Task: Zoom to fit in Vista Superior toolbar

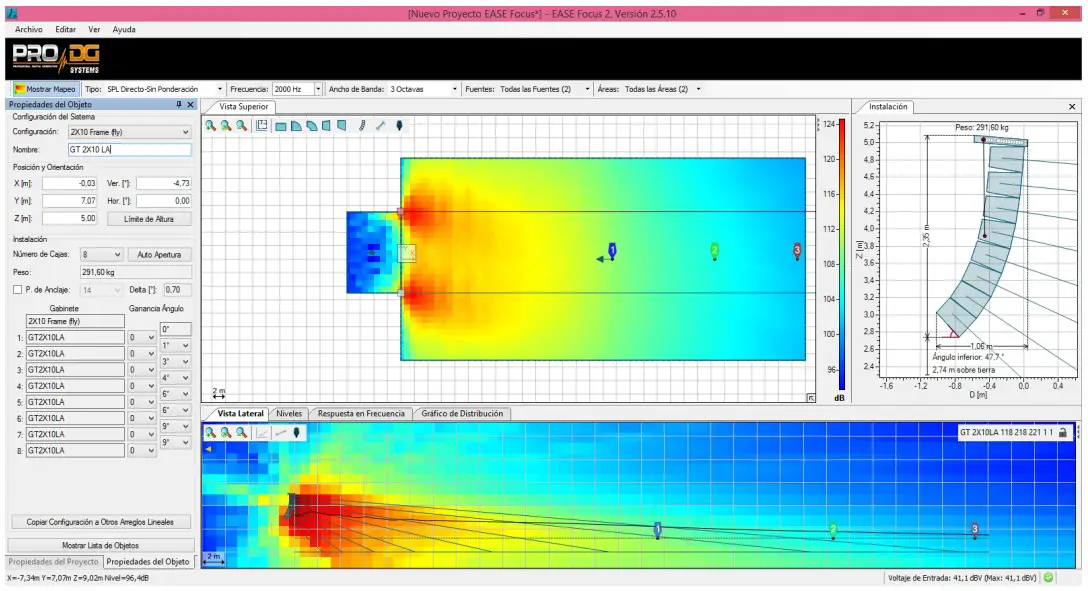Action: 226,126
